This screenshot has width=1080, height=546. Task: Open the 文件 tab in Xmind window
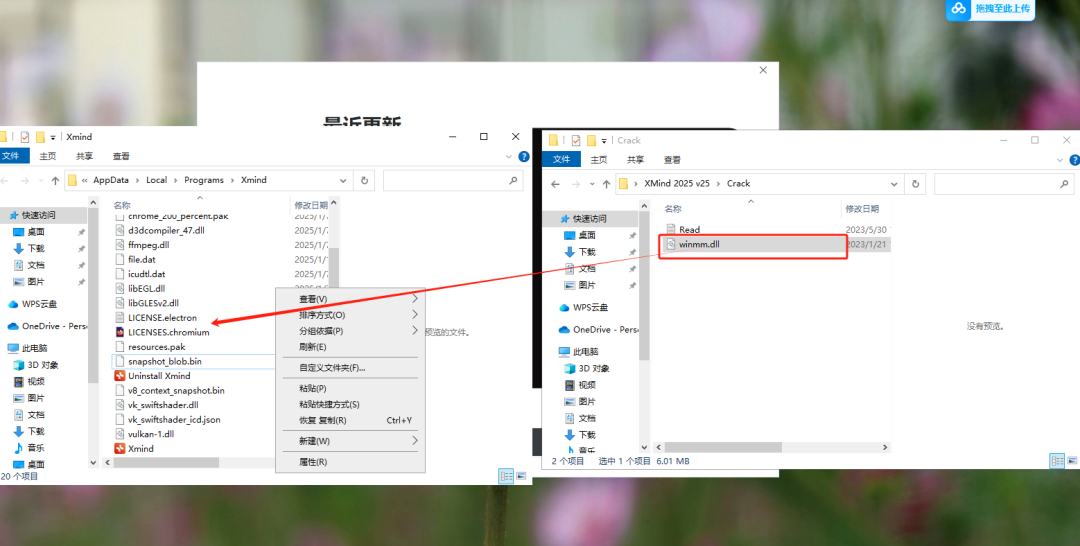click(12, 156)
